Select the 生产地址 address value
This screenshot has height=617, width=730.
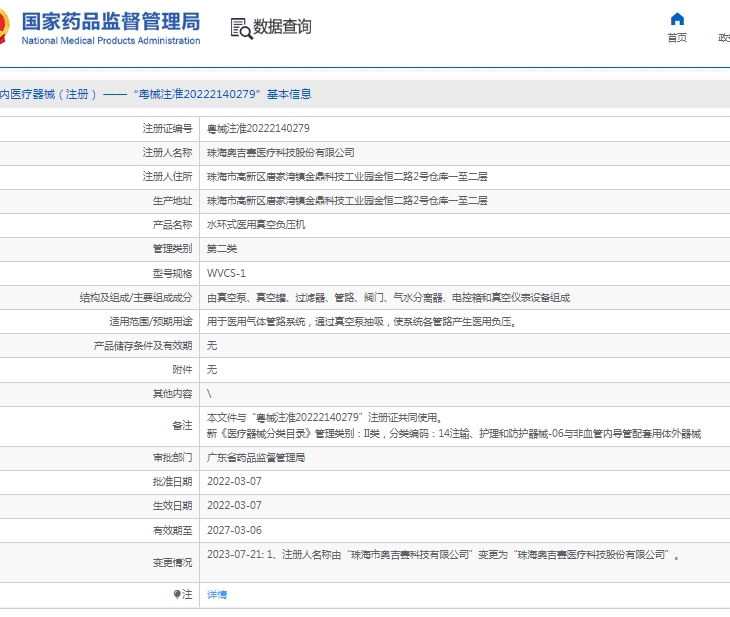pyautogui.click(x=347, y=201)
